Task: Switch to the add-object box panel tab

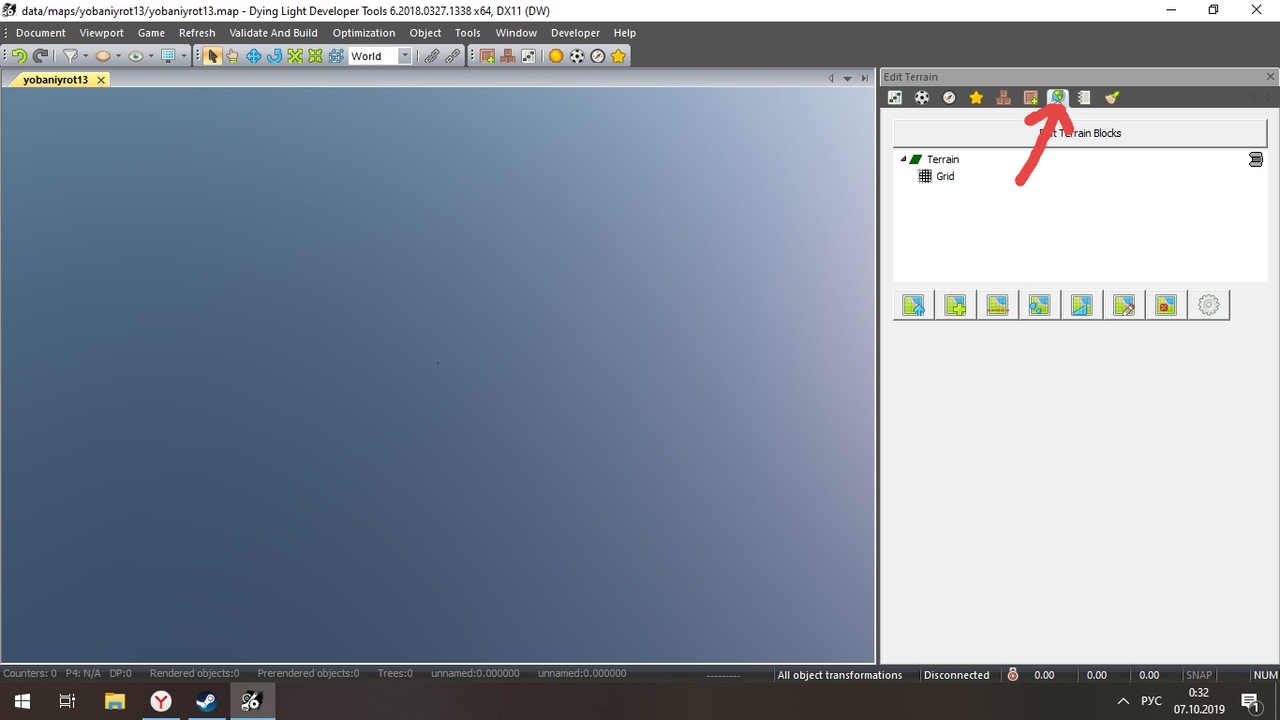Action: [x=1030, y=97]
